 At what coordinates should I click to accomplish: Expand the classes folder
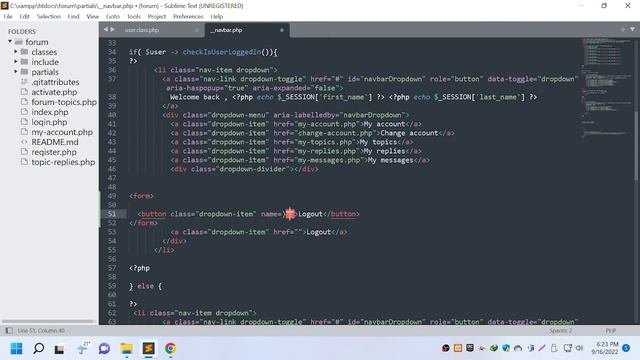pyautogui.click(x=16, y=51)
